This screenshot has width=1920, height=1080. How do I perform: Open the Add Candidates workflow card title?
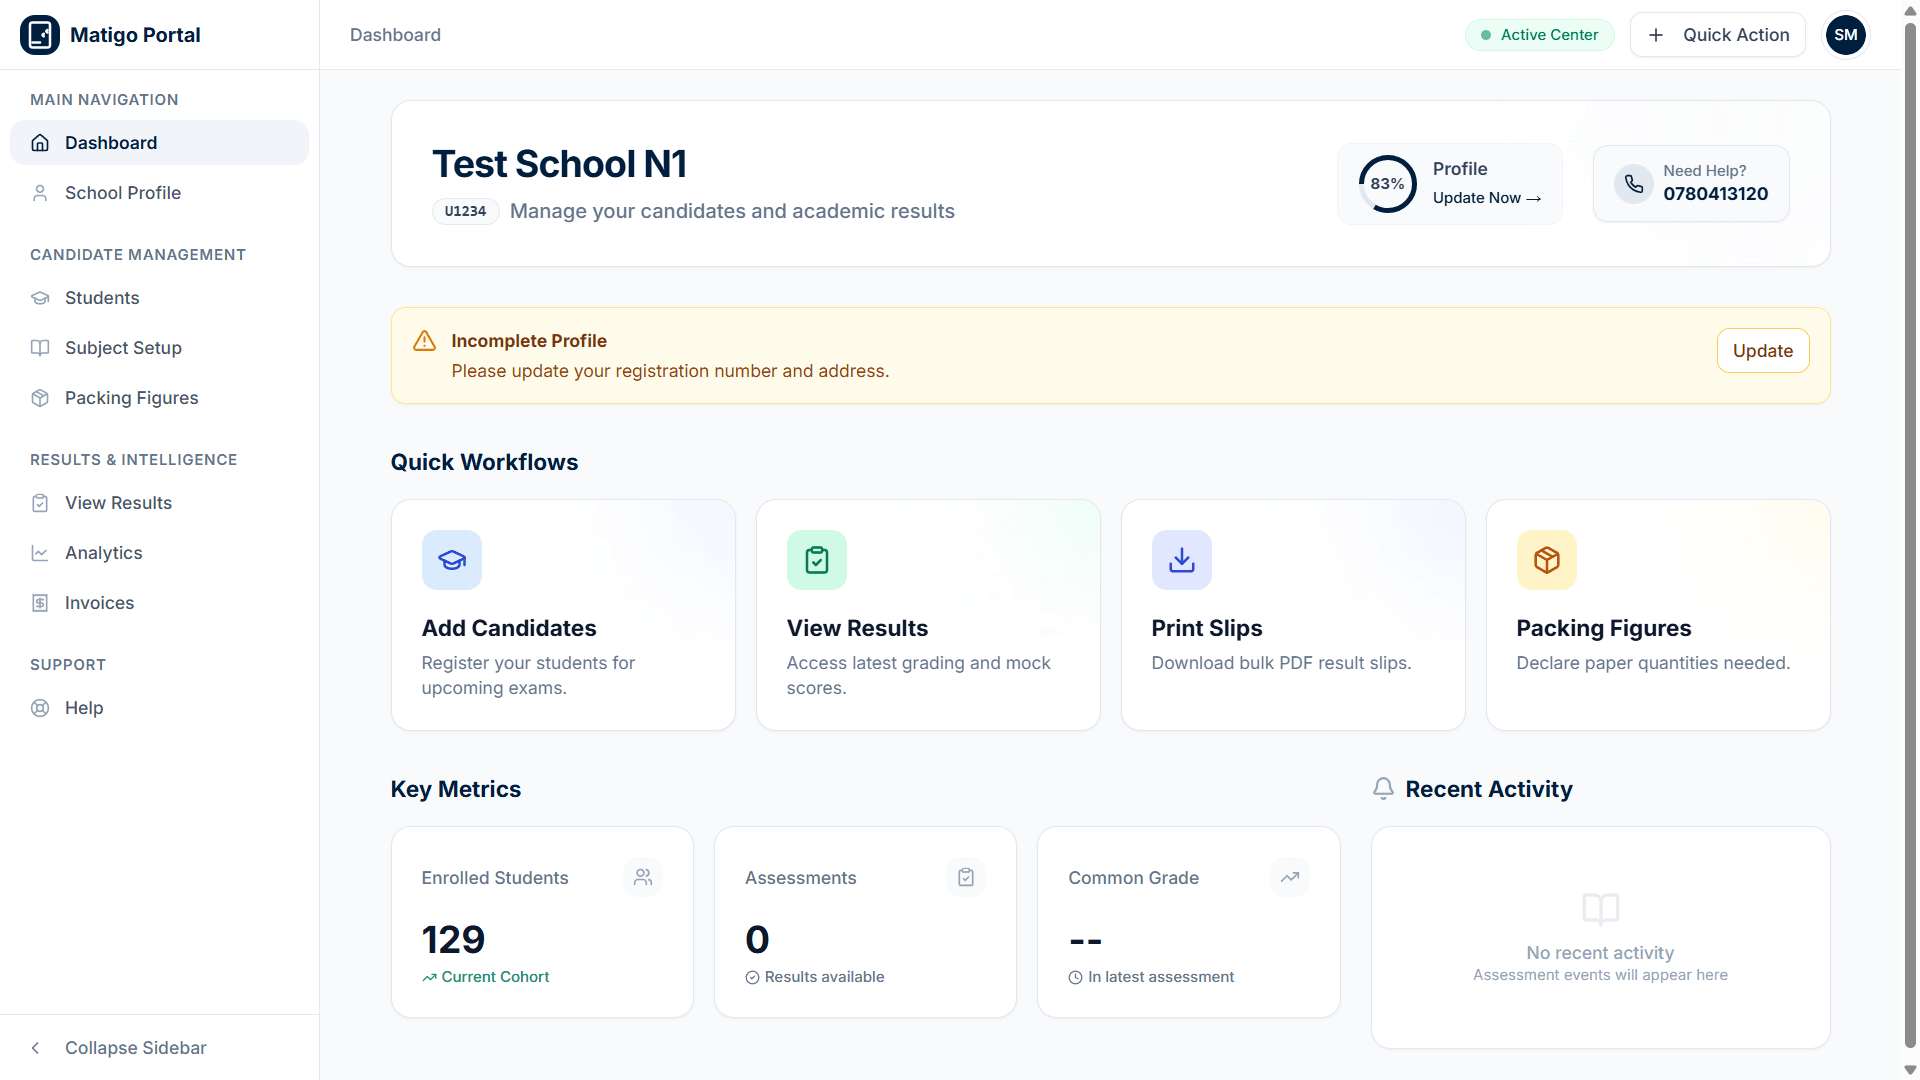509,628
